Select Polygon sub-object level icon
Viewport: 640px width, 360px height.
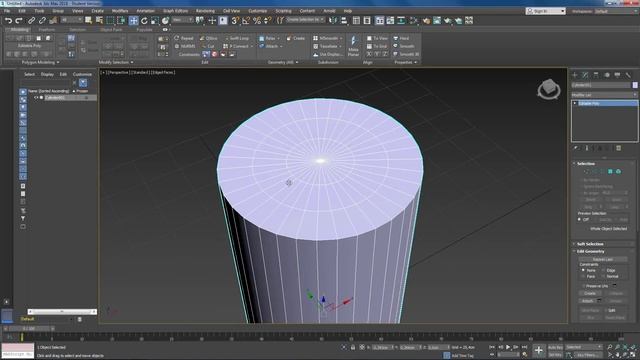[610, 172]
